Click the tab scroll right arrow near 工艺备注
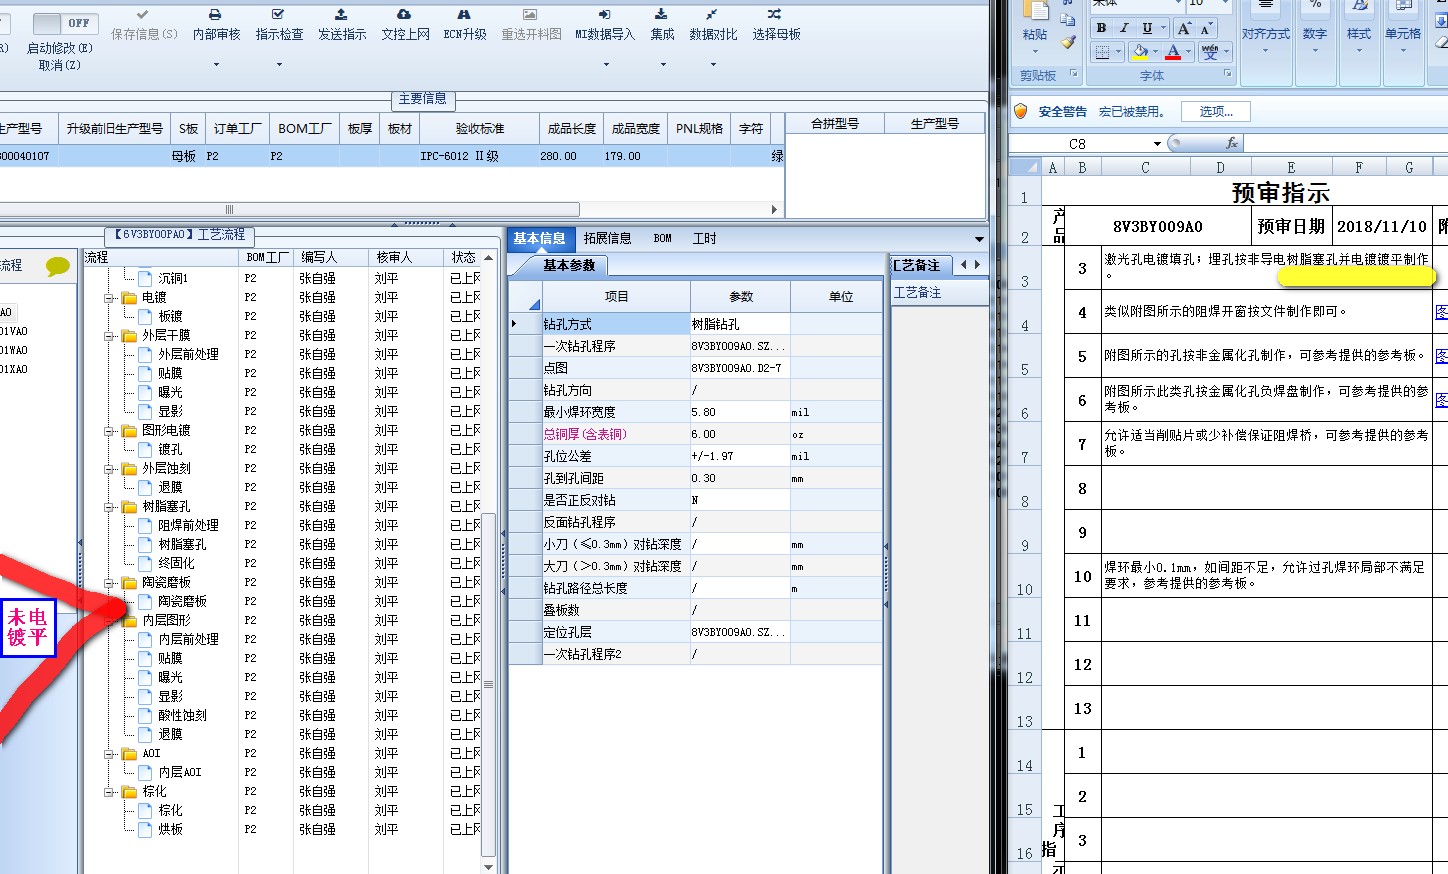Viewport: 1448px width, 874px height. [977, 265]
